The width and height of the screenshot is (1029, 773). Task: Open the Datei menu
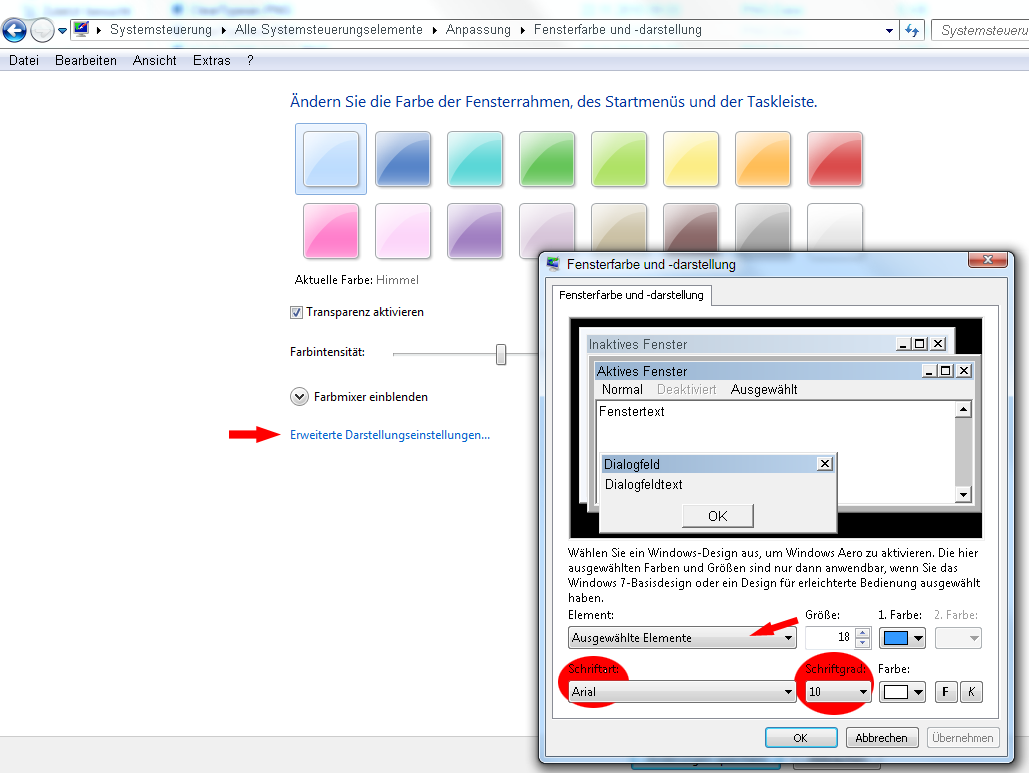[24, 60]
